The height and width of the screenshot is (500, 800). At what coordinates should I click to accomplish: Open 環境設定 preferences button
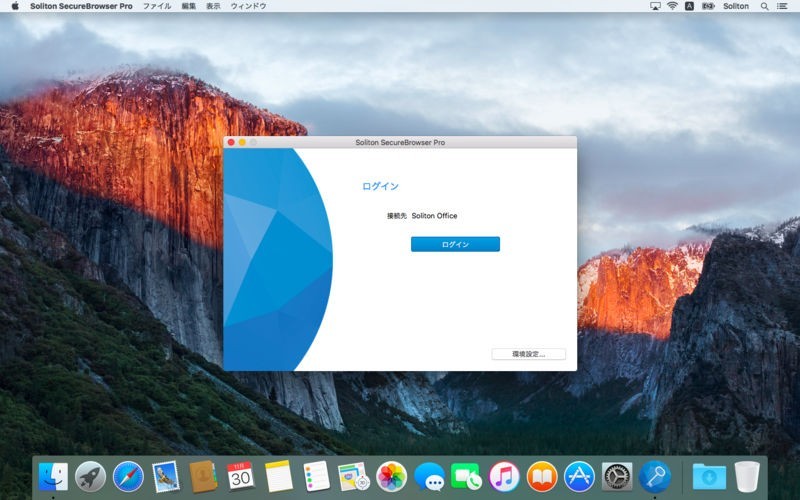(x=528, y=354)
